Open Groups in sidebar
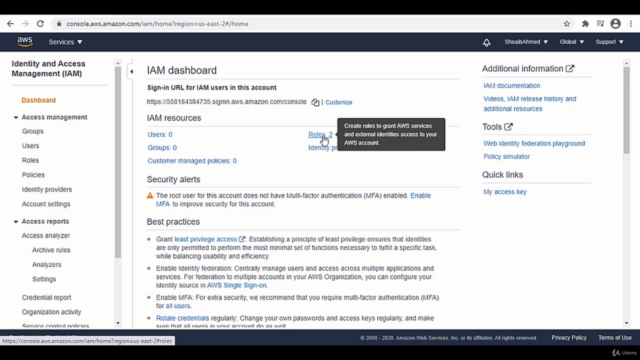 point(33,131)
